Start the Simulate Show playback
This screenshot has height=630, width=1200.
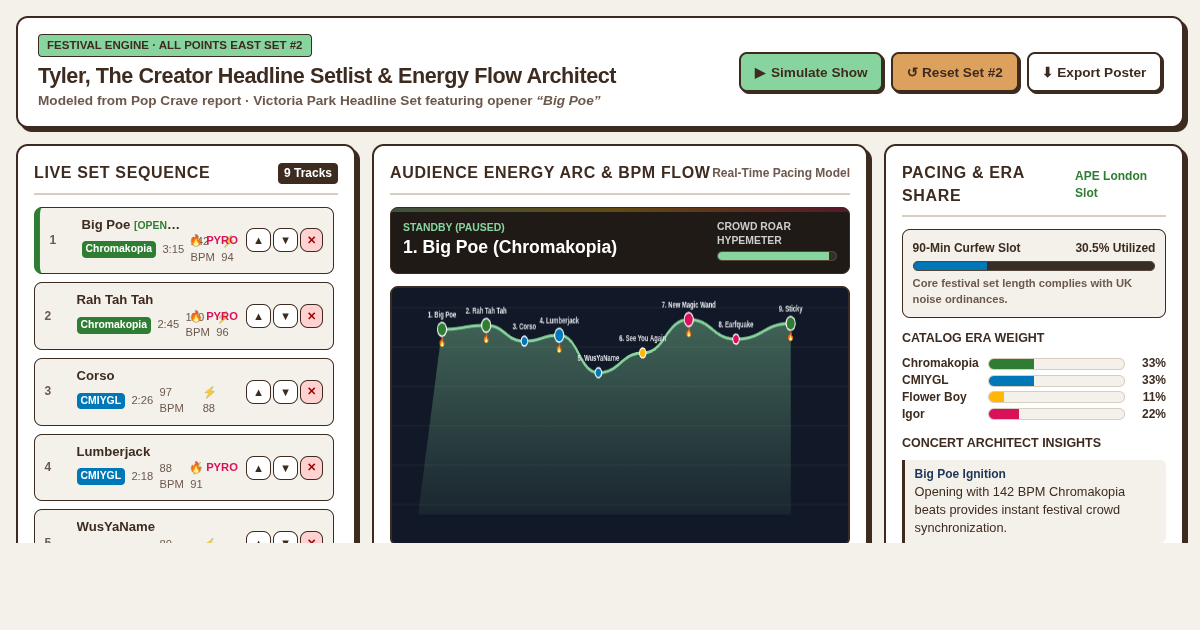pyautogui.click(x=811, y=72)
